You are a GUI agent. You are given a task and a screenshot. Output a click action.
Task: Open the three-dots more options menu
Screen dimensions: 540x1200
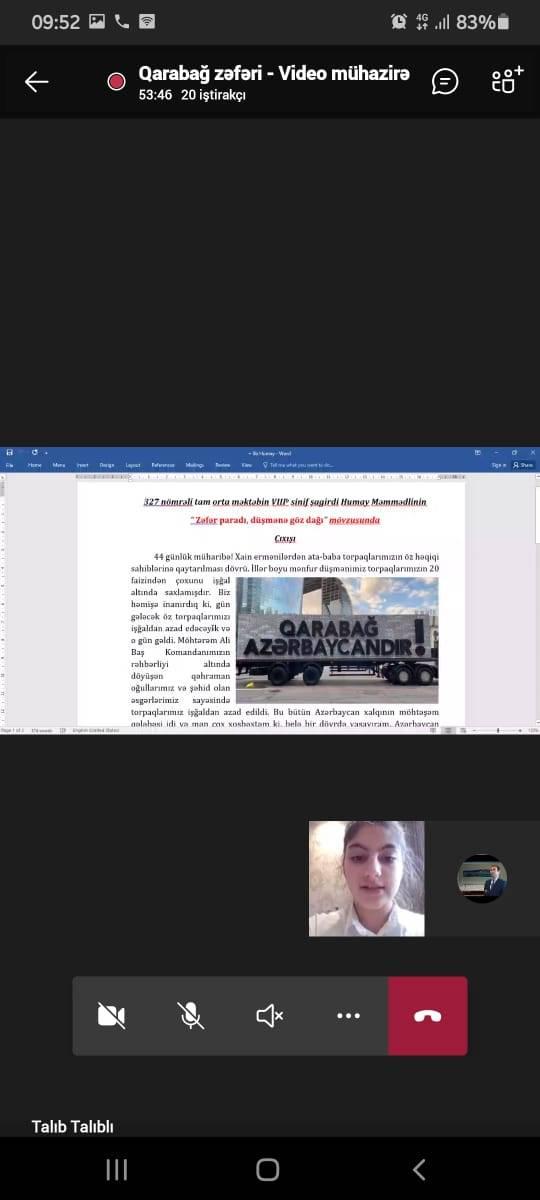coord(348,1016)
